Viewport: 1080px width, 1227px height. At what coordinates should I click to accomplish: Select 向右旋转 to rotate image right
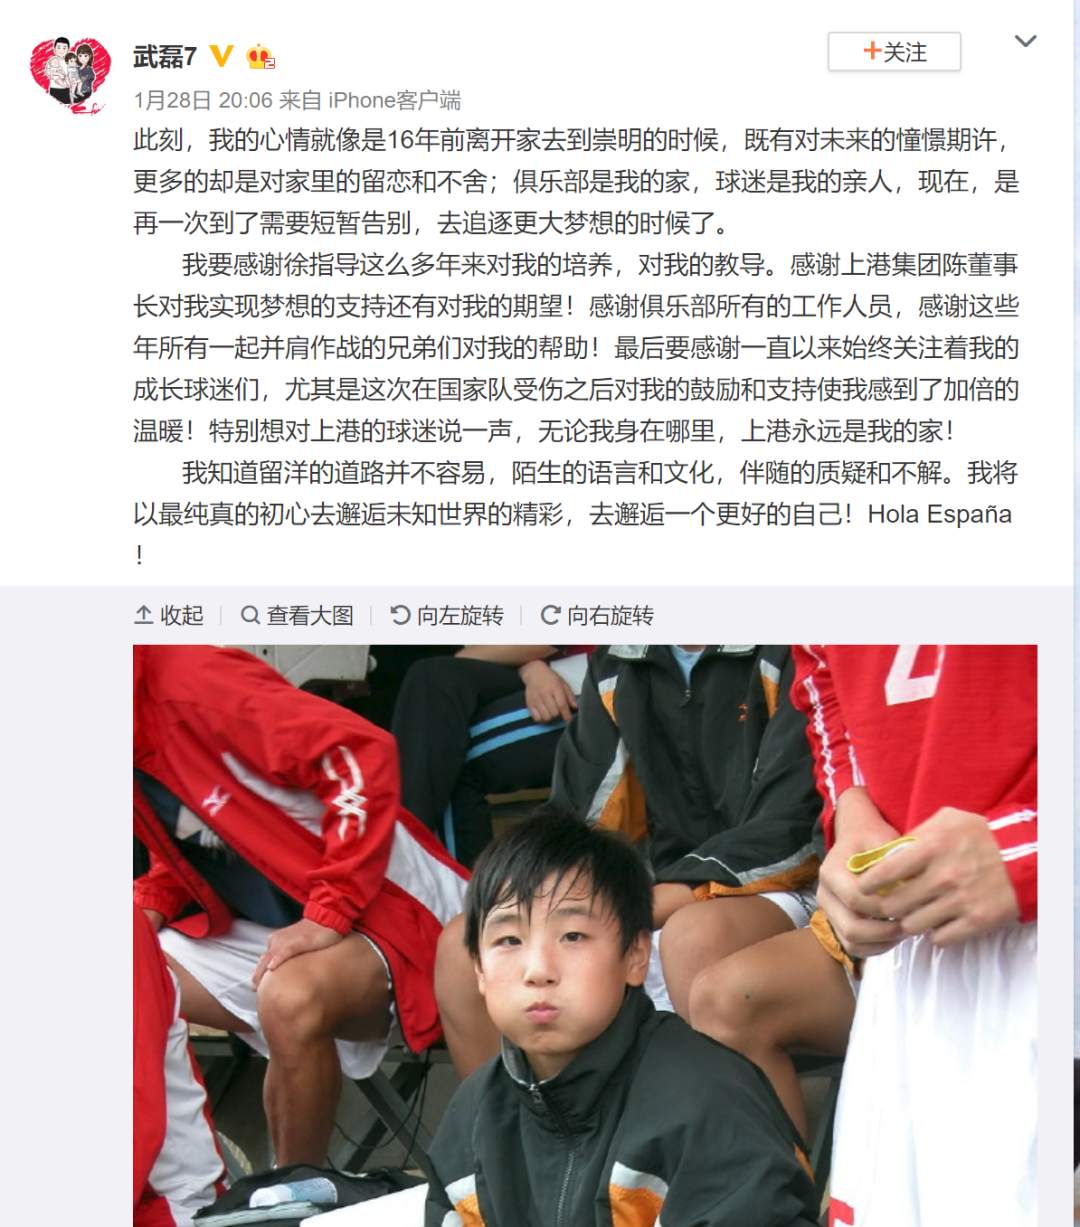610,615
